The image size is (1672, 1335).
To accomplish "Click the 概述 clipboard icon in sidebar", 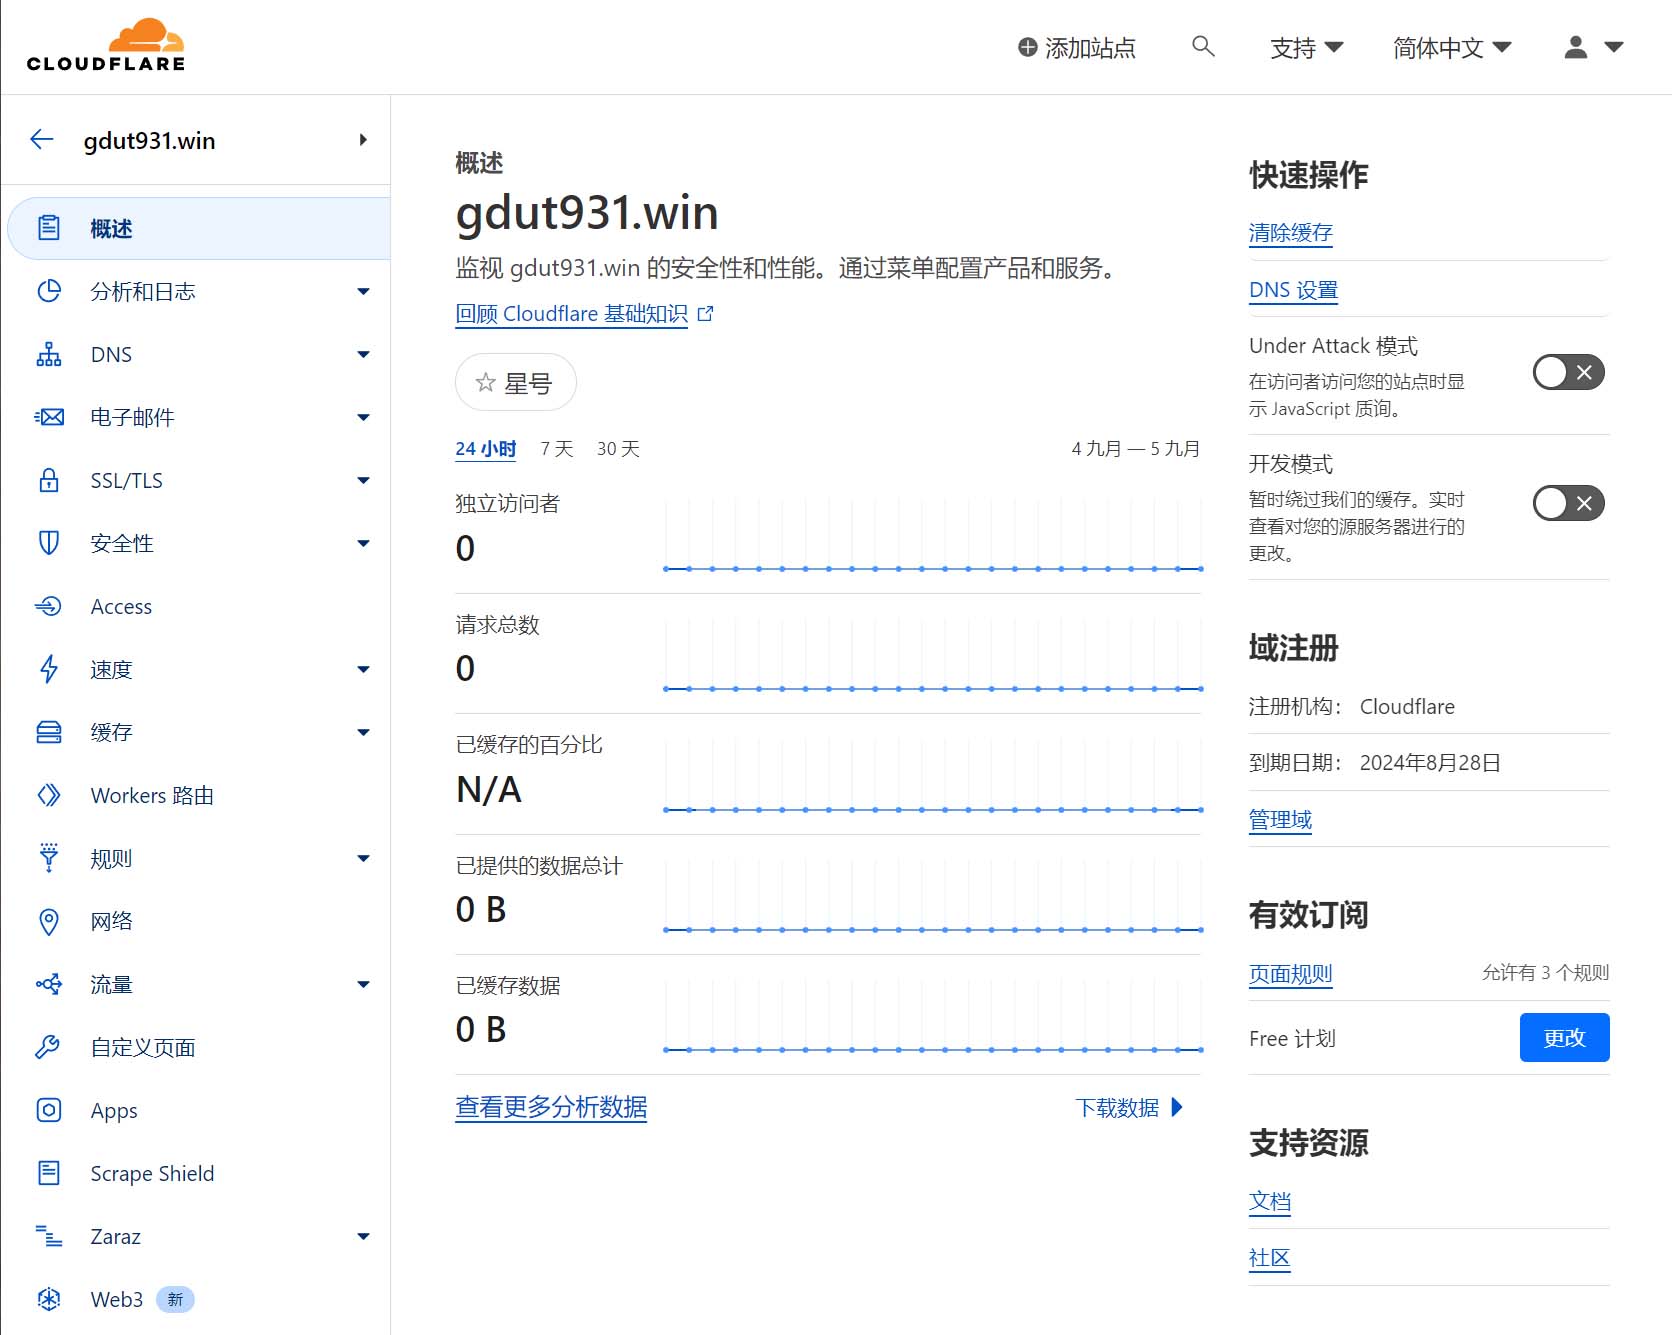I will (x=49, y=228).
